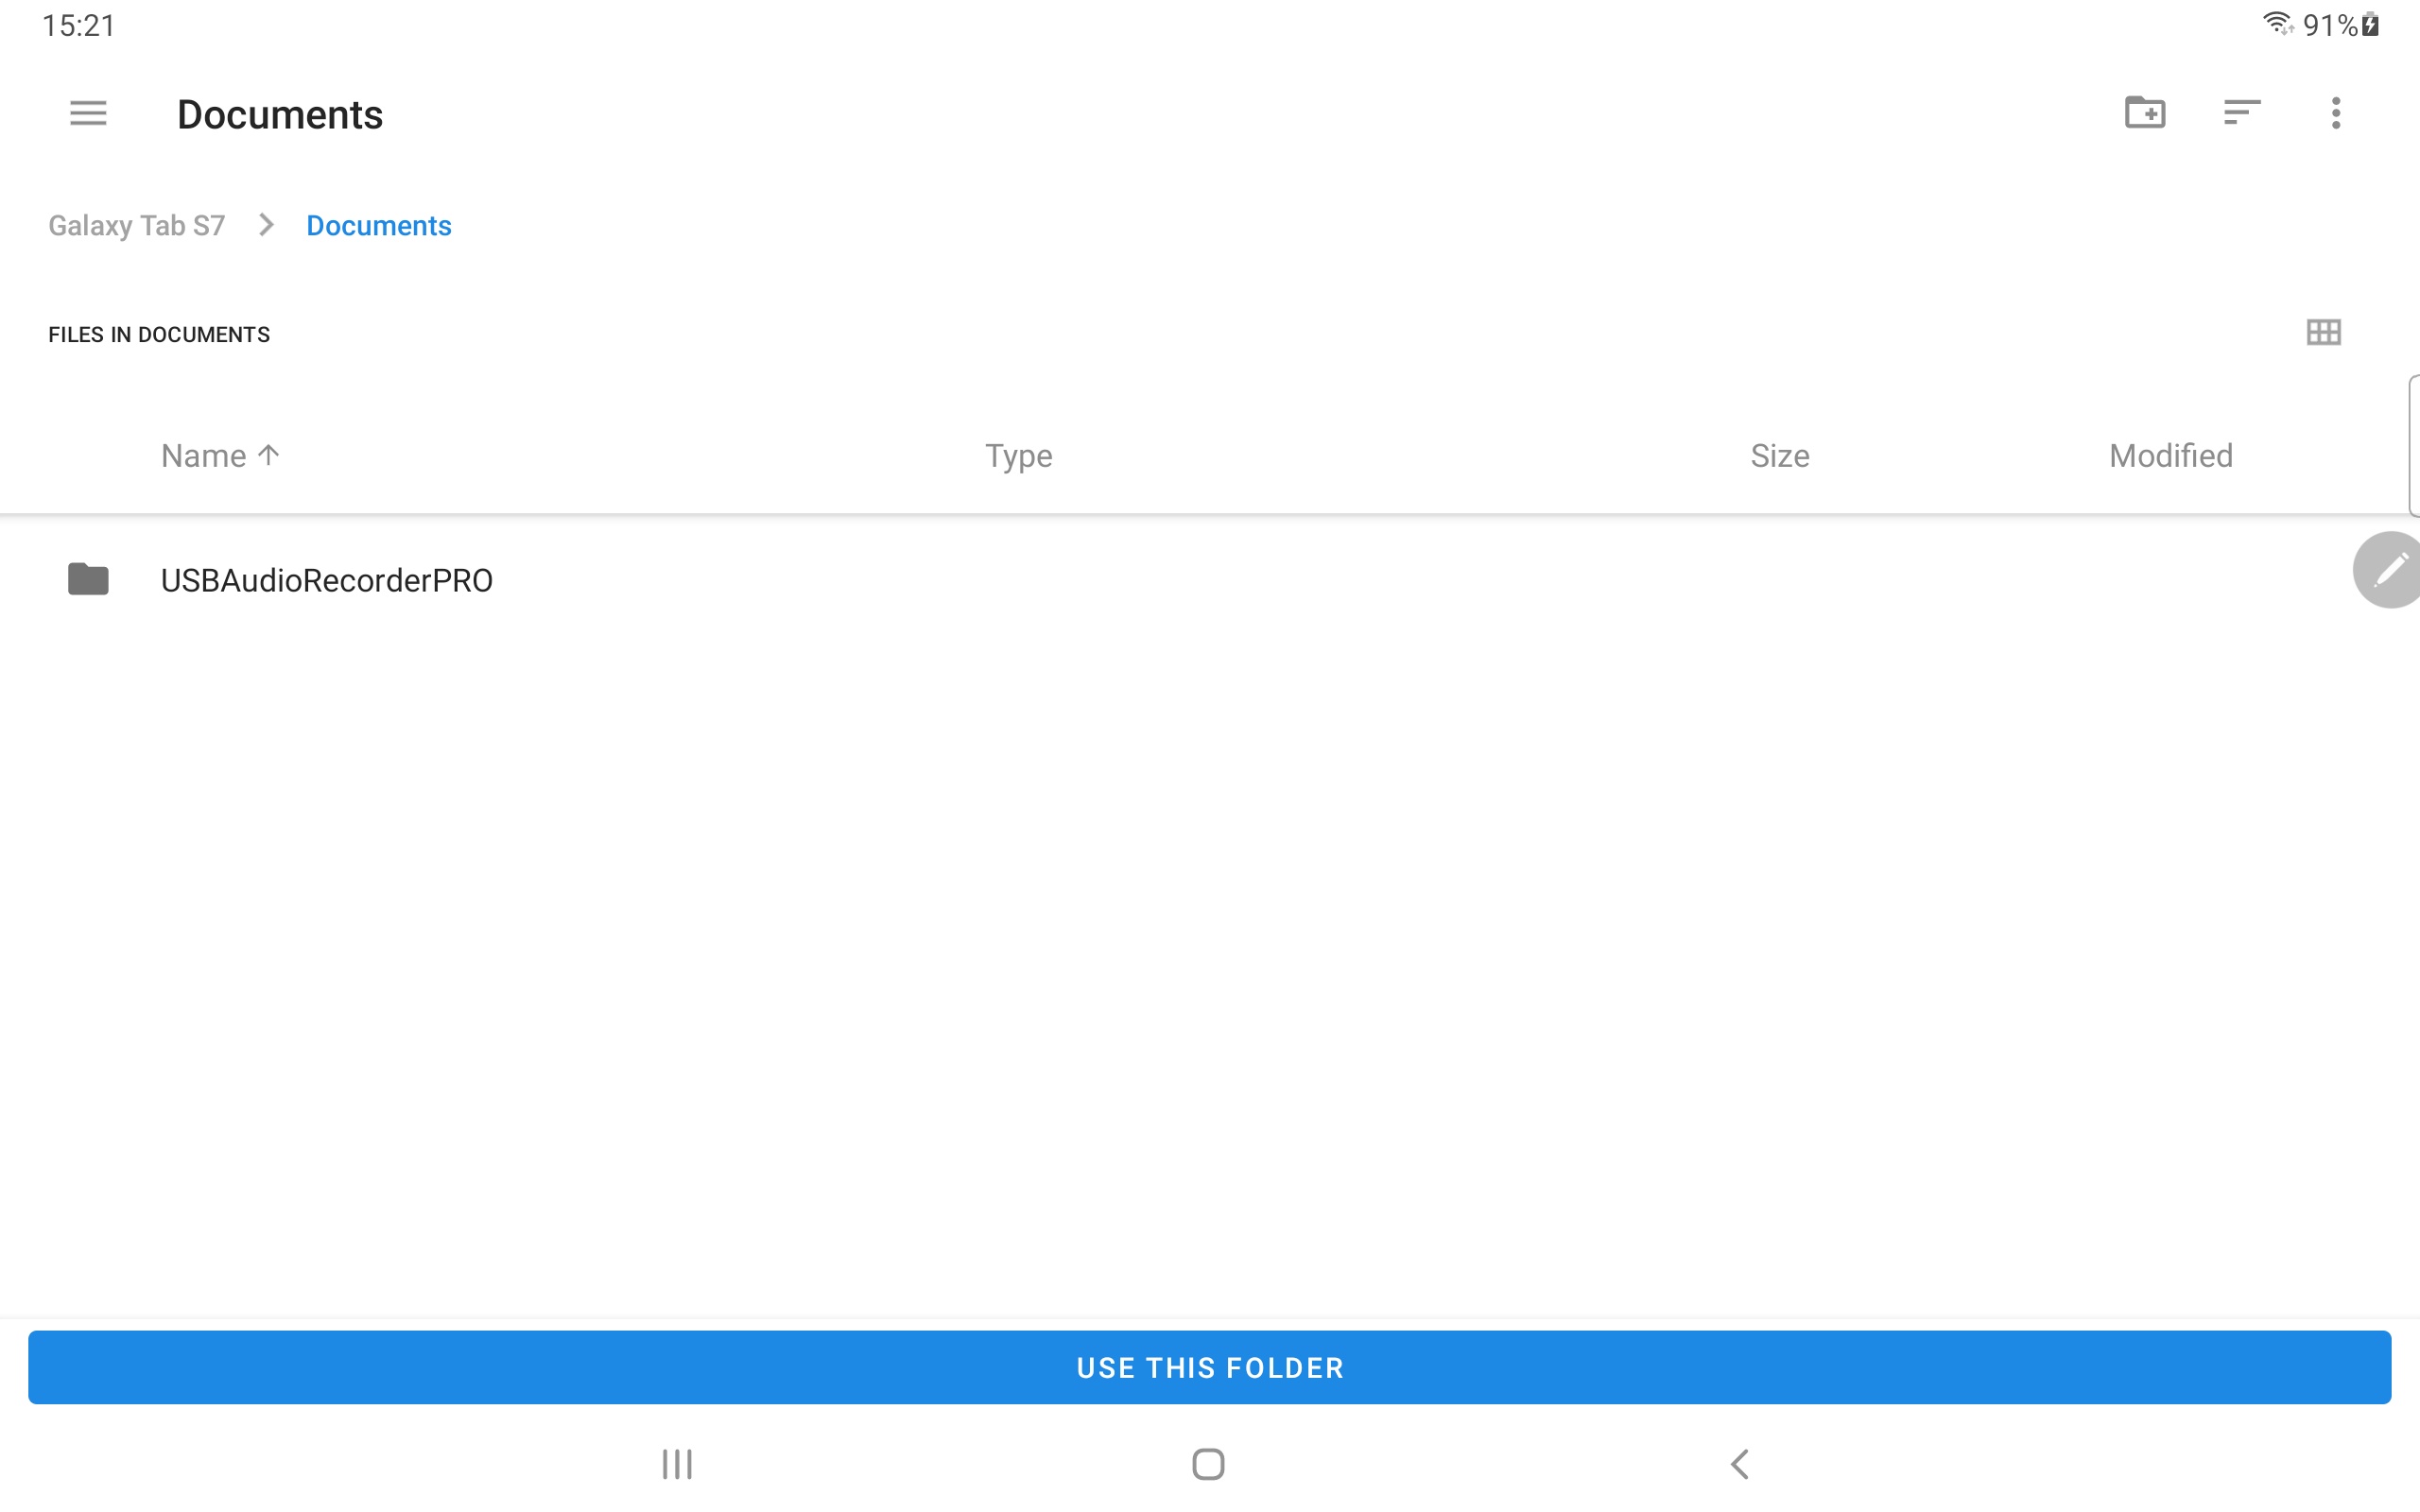Tap the edge panel handle
Viewport: 2420px width, 1512px height.
pos(2413,446)
